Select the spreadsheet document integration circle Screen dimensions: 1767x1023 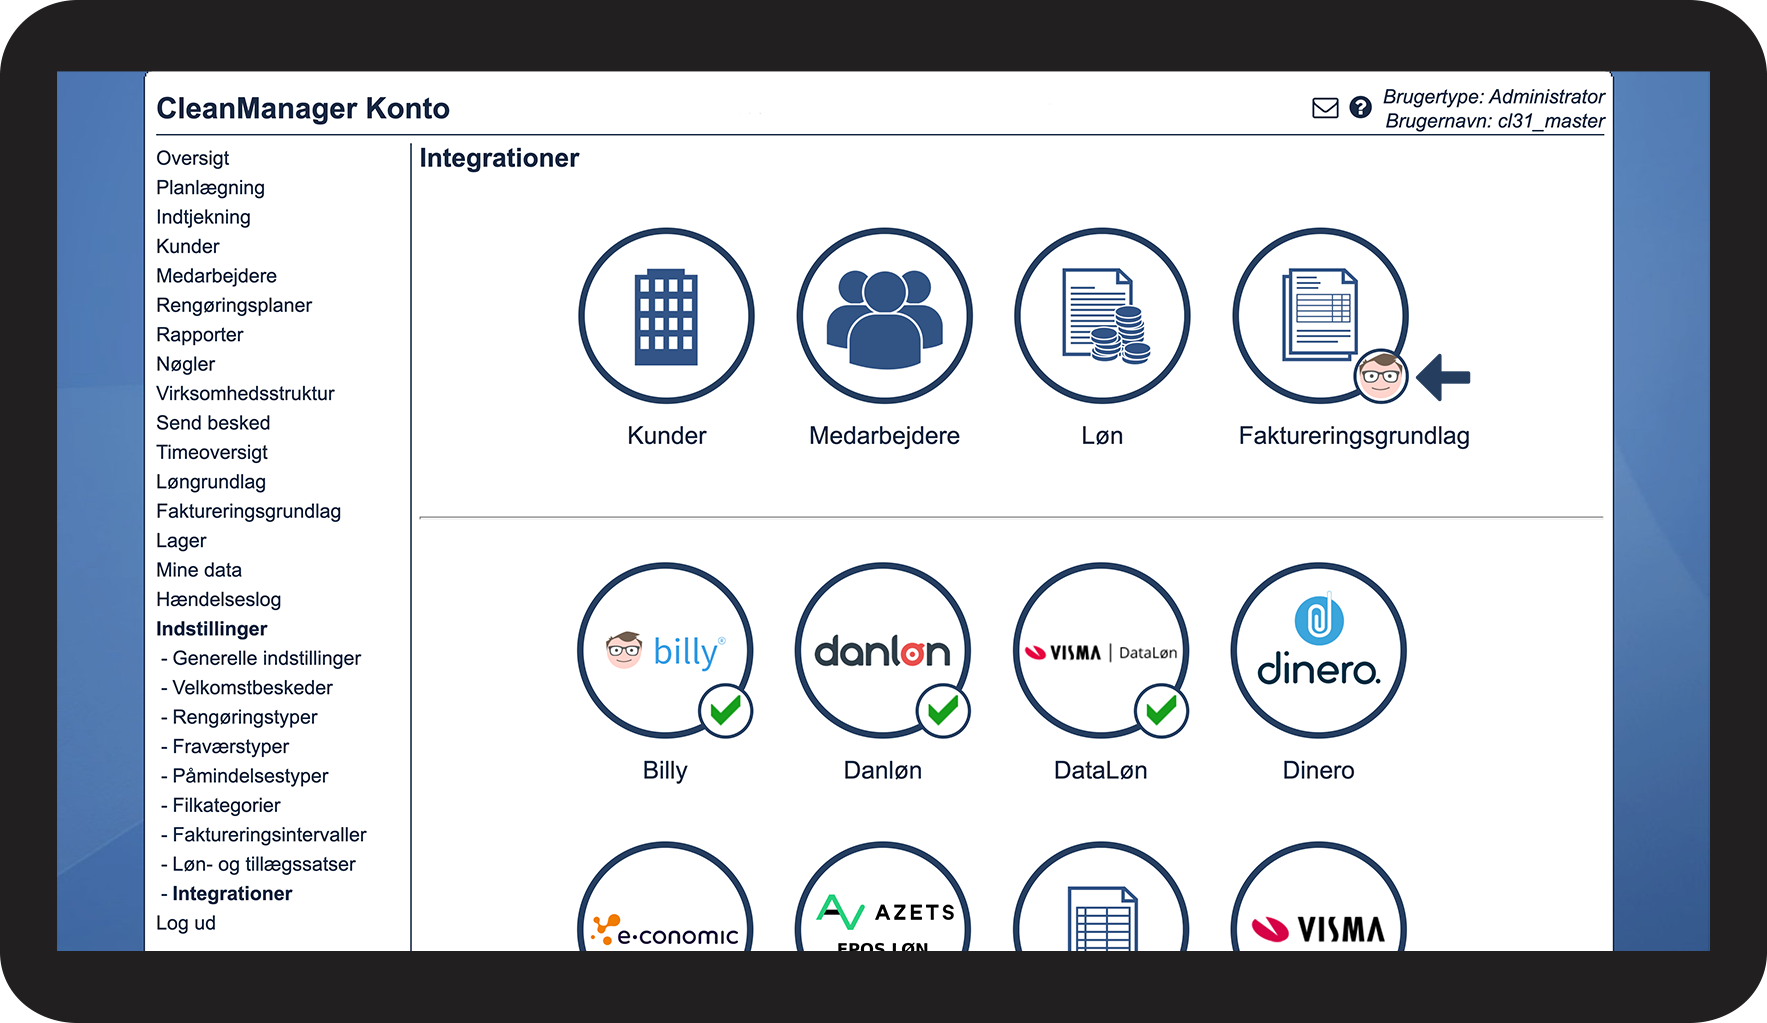[1101, 897]
